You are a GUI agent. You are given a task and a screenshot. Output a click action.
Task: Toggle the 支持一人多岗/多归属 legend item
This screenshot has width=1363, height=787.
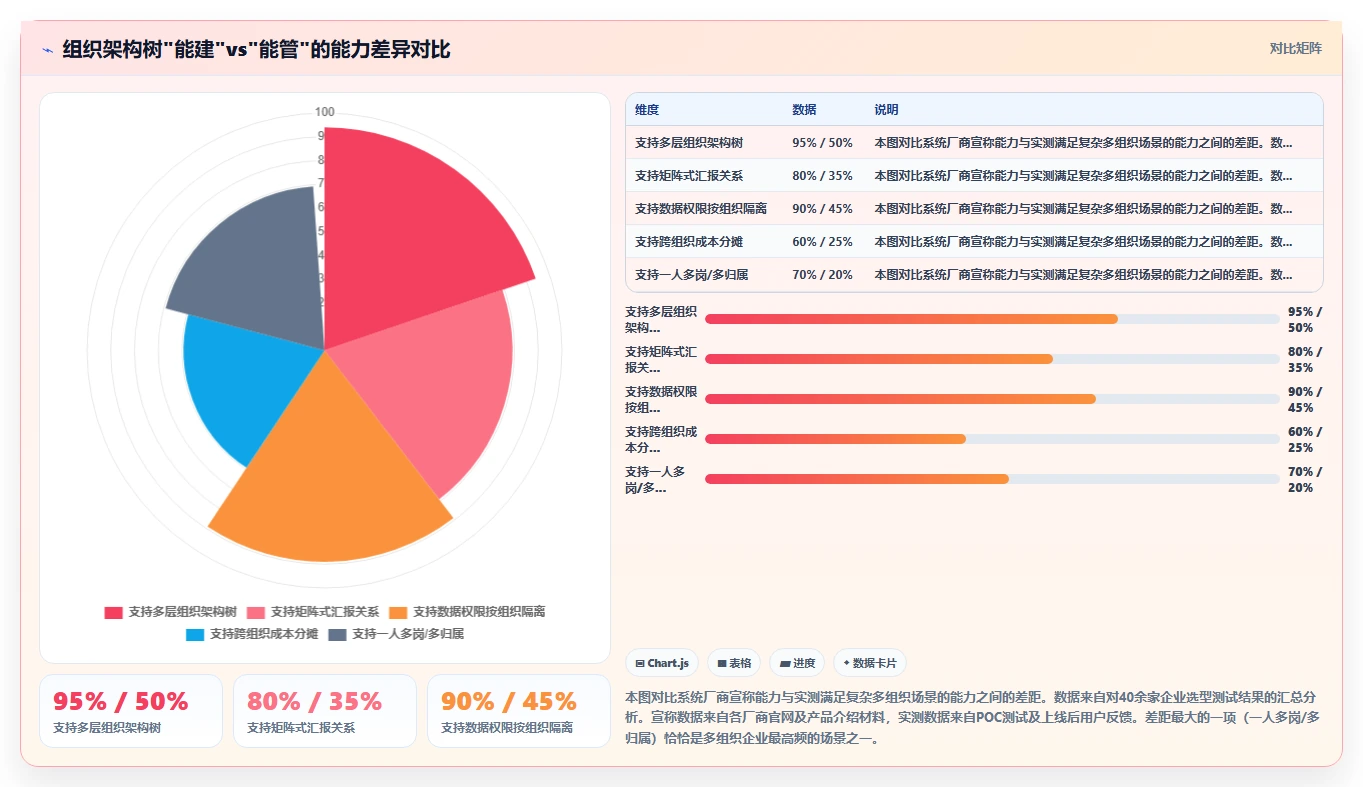pyautogui.click(x=396, y=634)
